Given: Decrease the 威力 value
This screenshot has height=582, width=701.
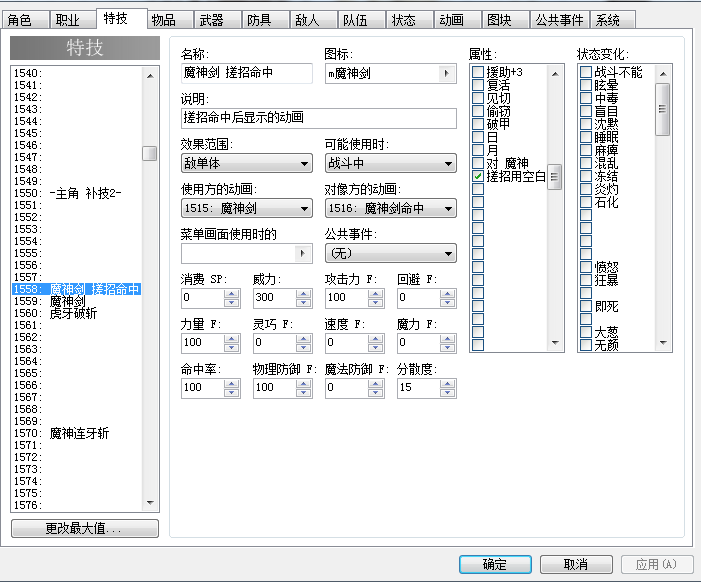Looking at the screenshot, I should point(304,303).
